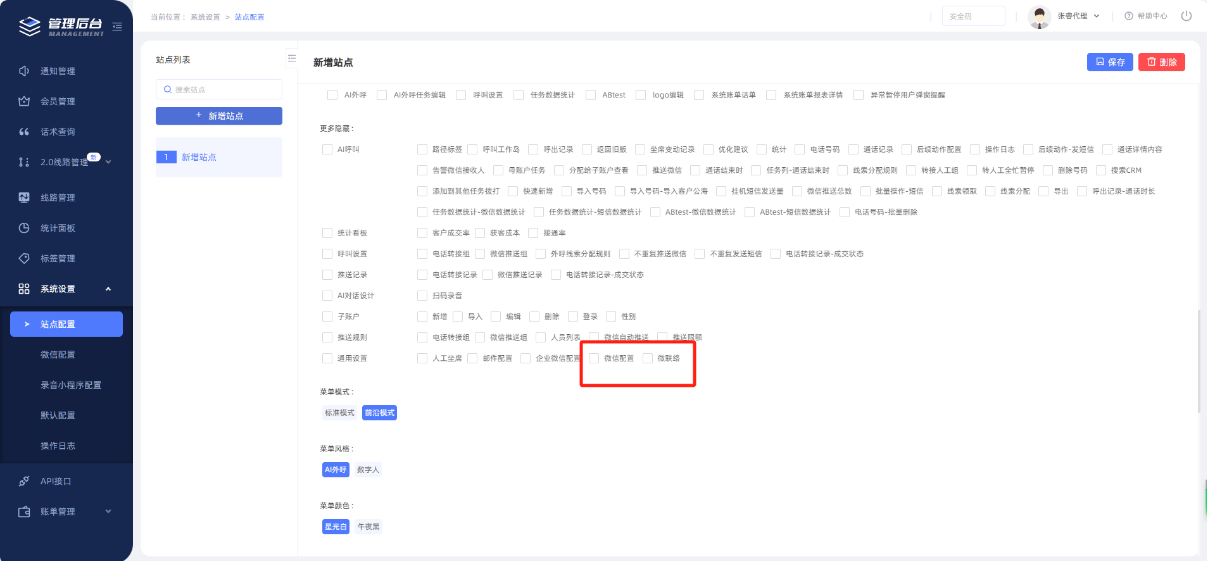Check the 微信配置 checkbox

tap(594, 358)
